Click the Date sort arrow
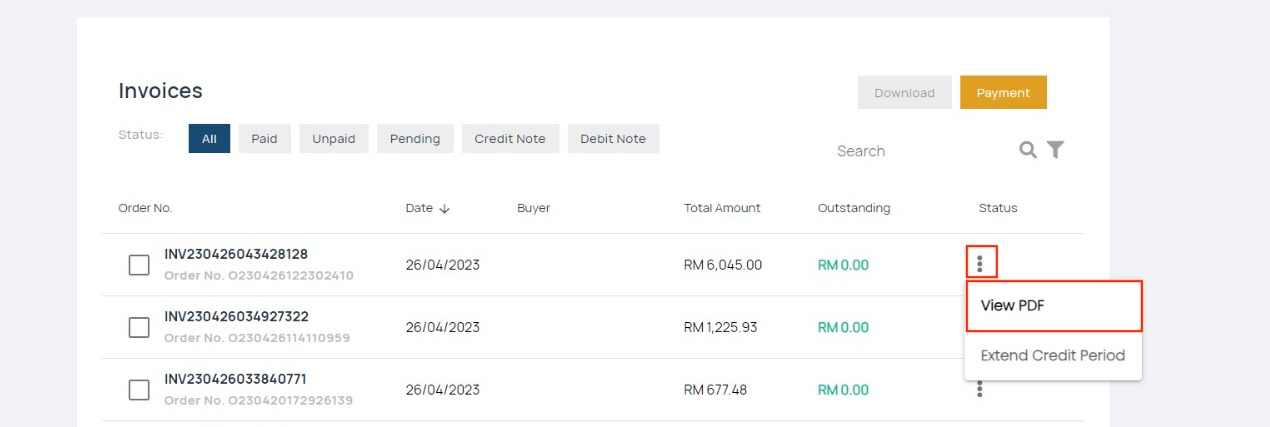 (x=445, y=209)
